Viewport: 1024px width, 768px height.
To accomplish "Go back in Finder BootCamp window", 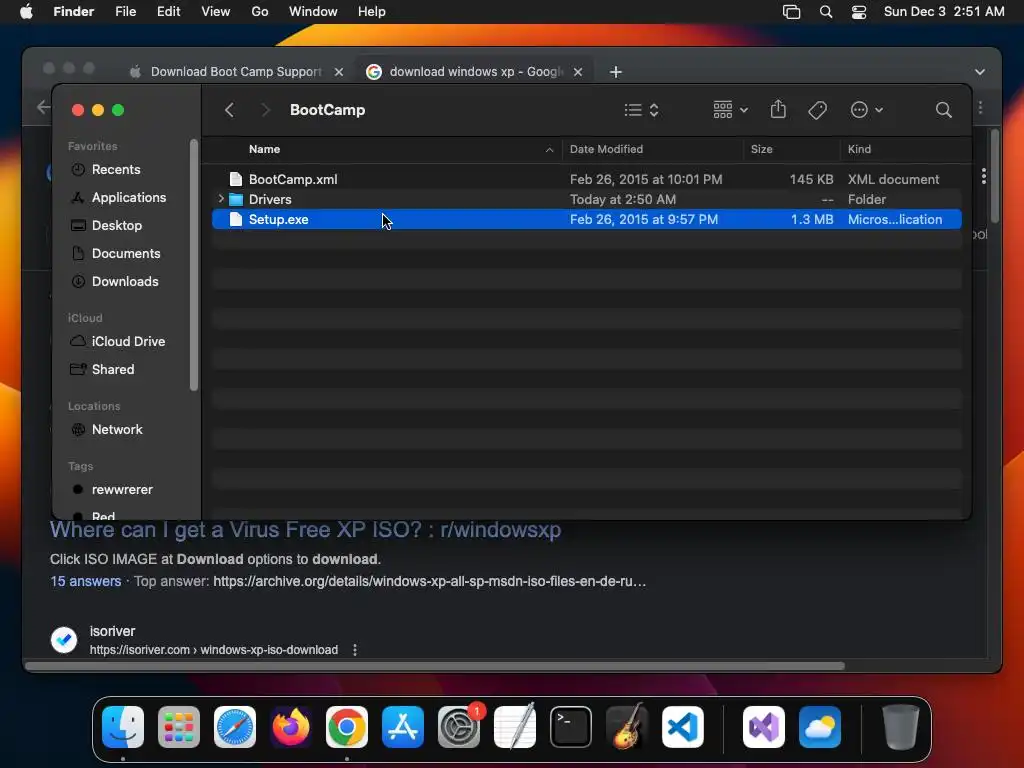I will coord(229,110).
